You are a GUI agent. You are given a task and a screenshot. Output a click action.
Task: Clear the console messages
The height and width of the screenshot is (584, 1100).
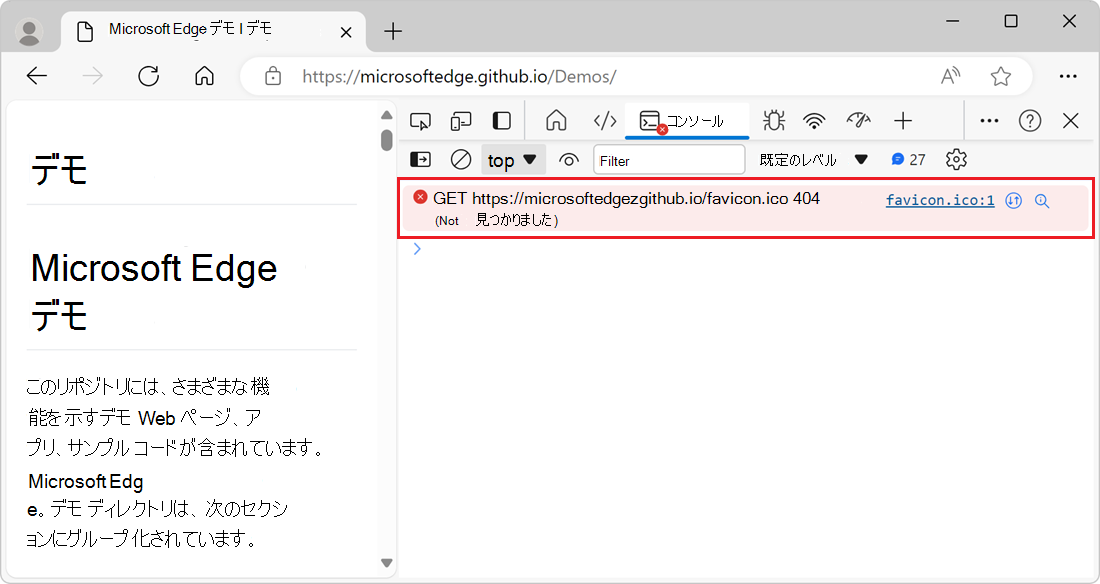coord(460,159)
